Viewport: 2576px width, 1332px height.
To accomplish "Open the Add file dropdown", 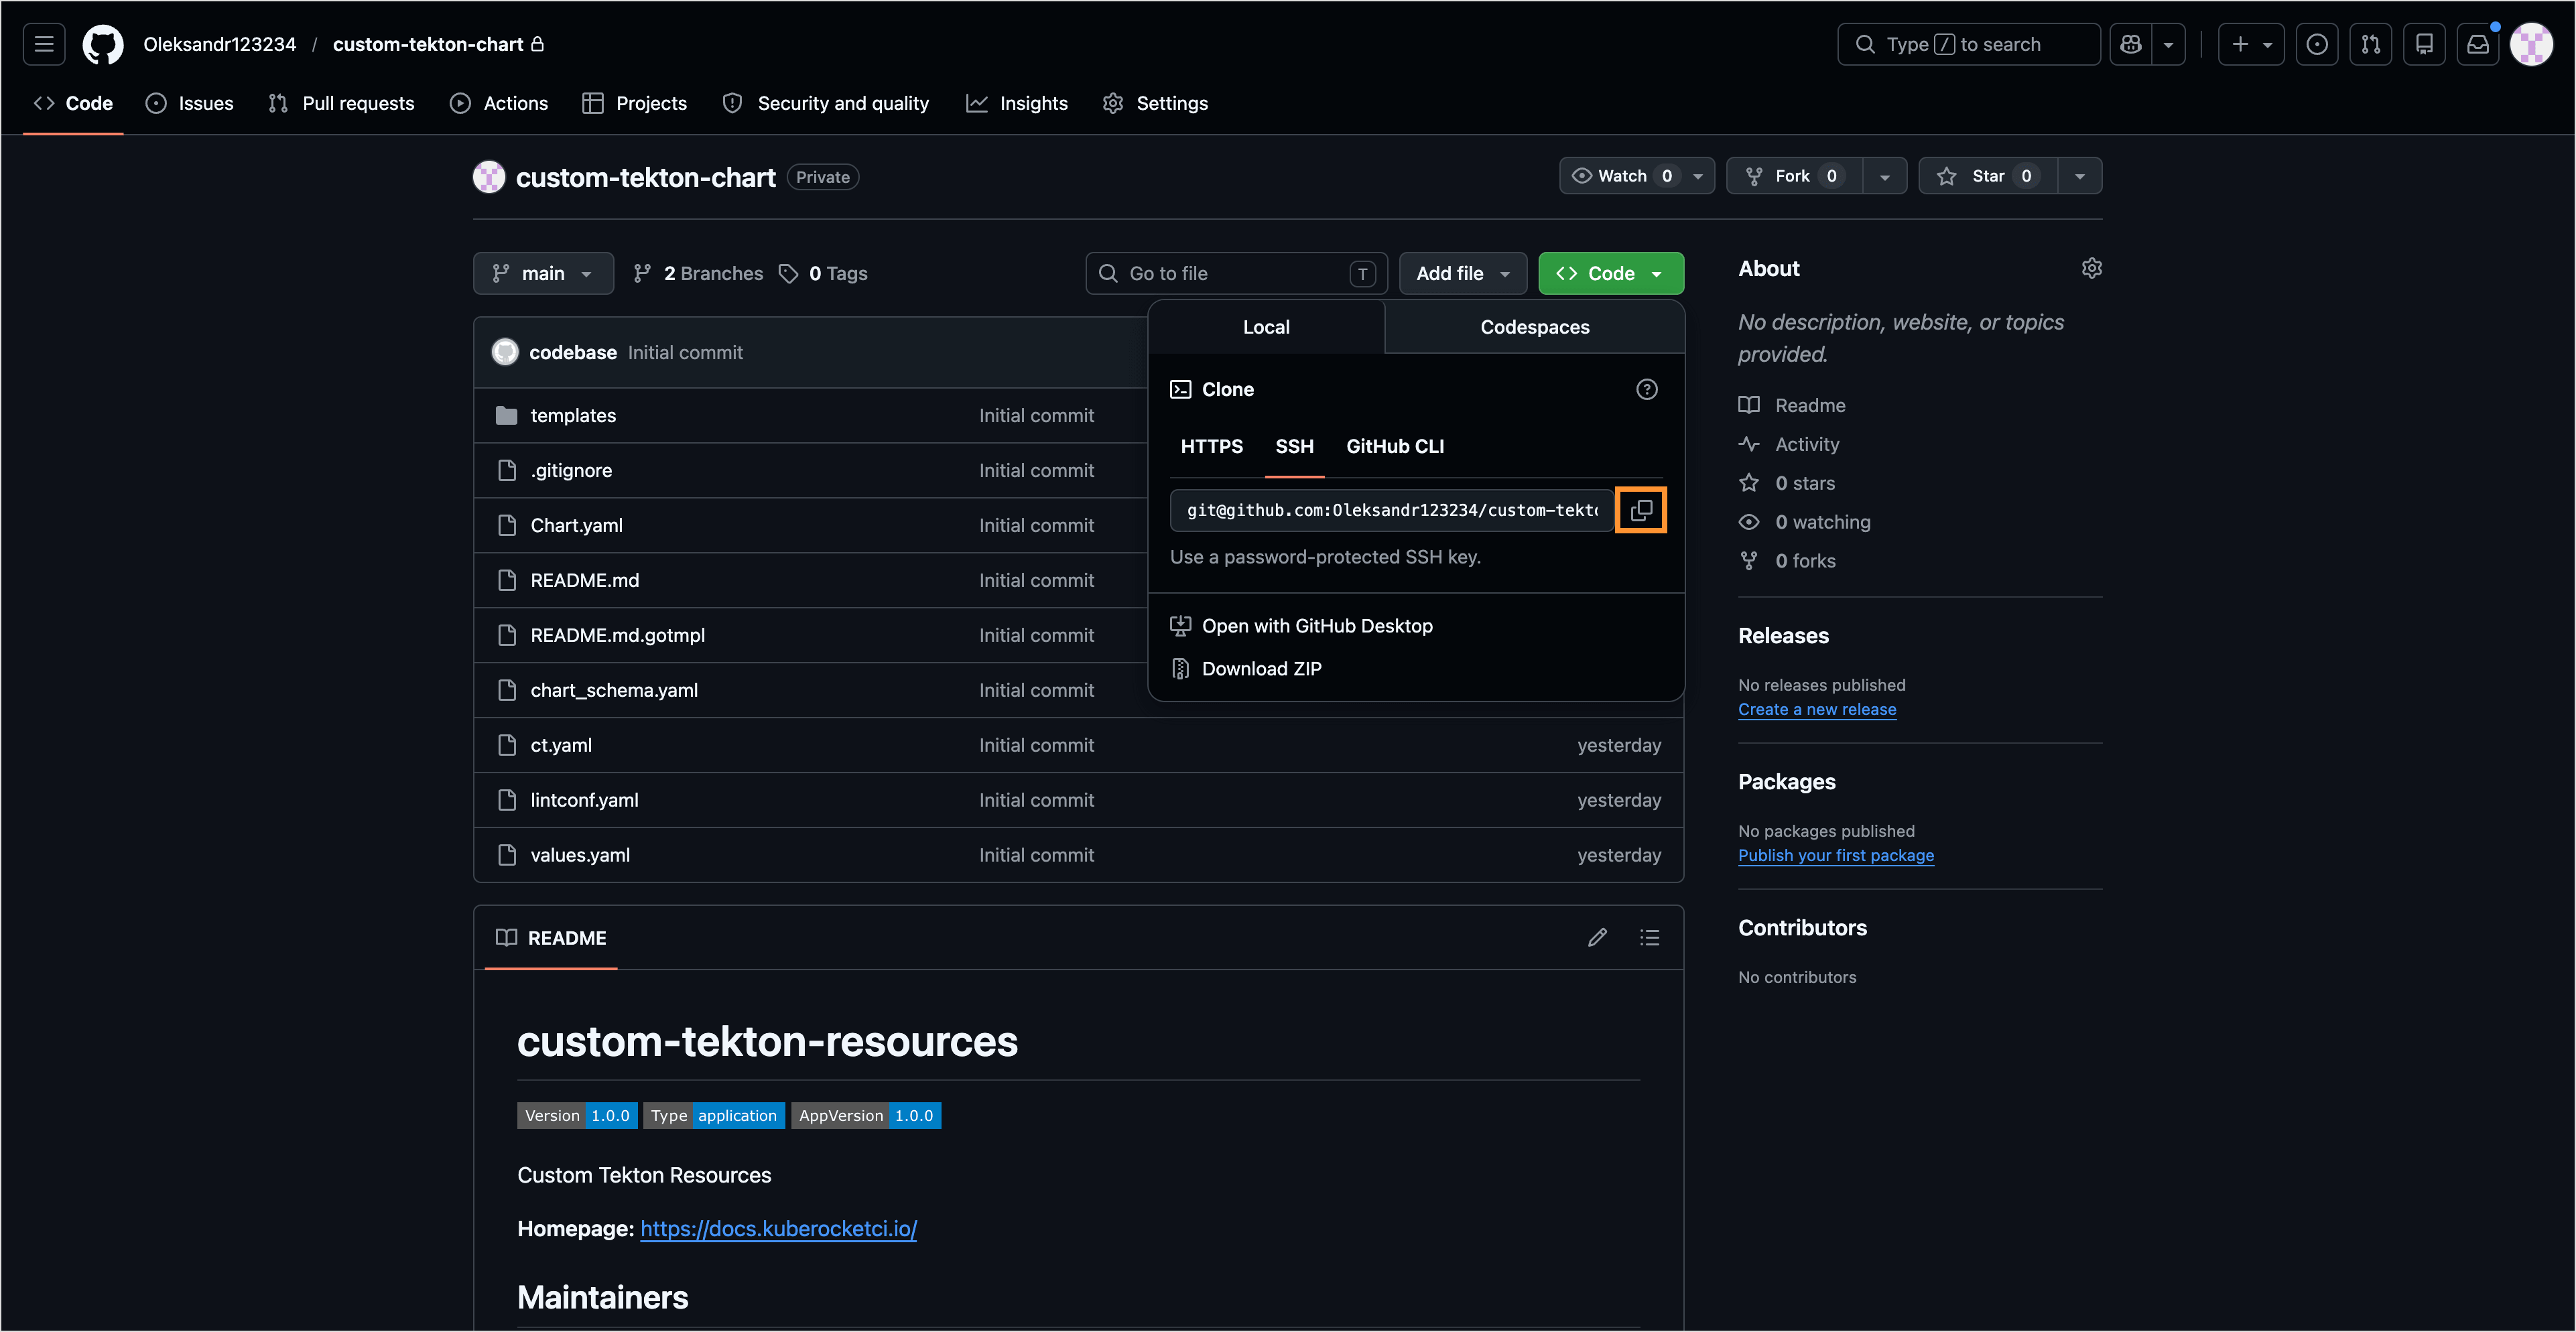I will tap(1463, 273).
